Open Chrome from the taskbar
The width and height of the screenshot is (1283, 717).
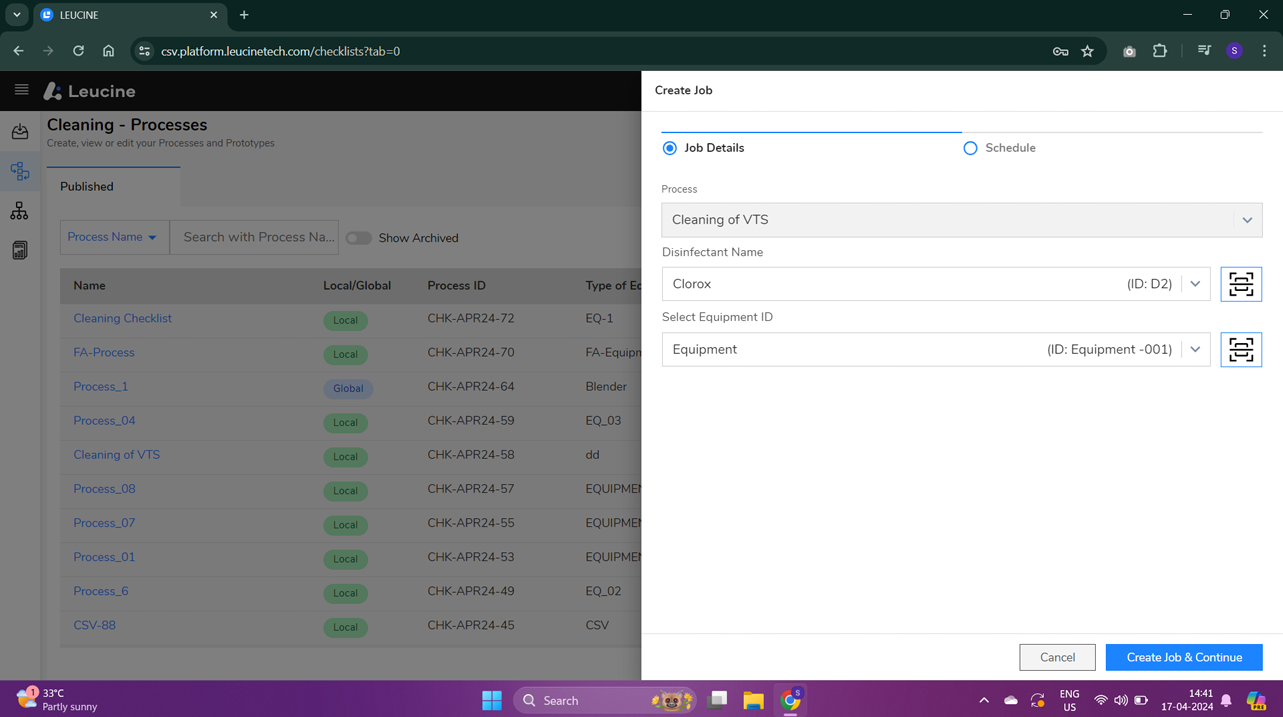[x=791, y=700]
